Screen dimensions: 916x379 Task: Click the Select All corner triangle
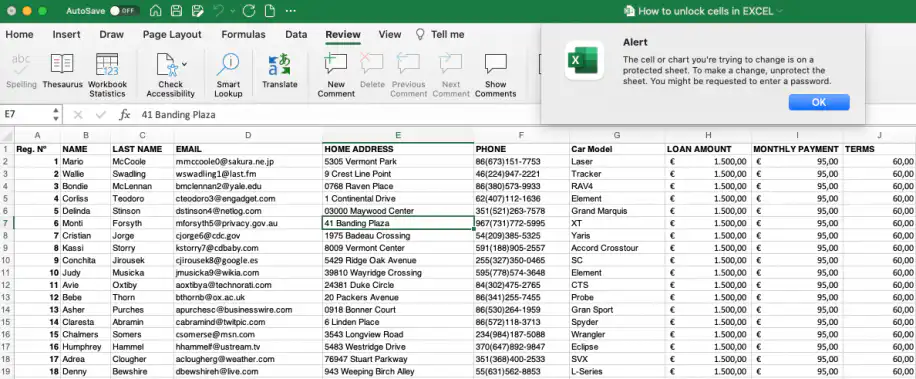[x=7, y=135]
